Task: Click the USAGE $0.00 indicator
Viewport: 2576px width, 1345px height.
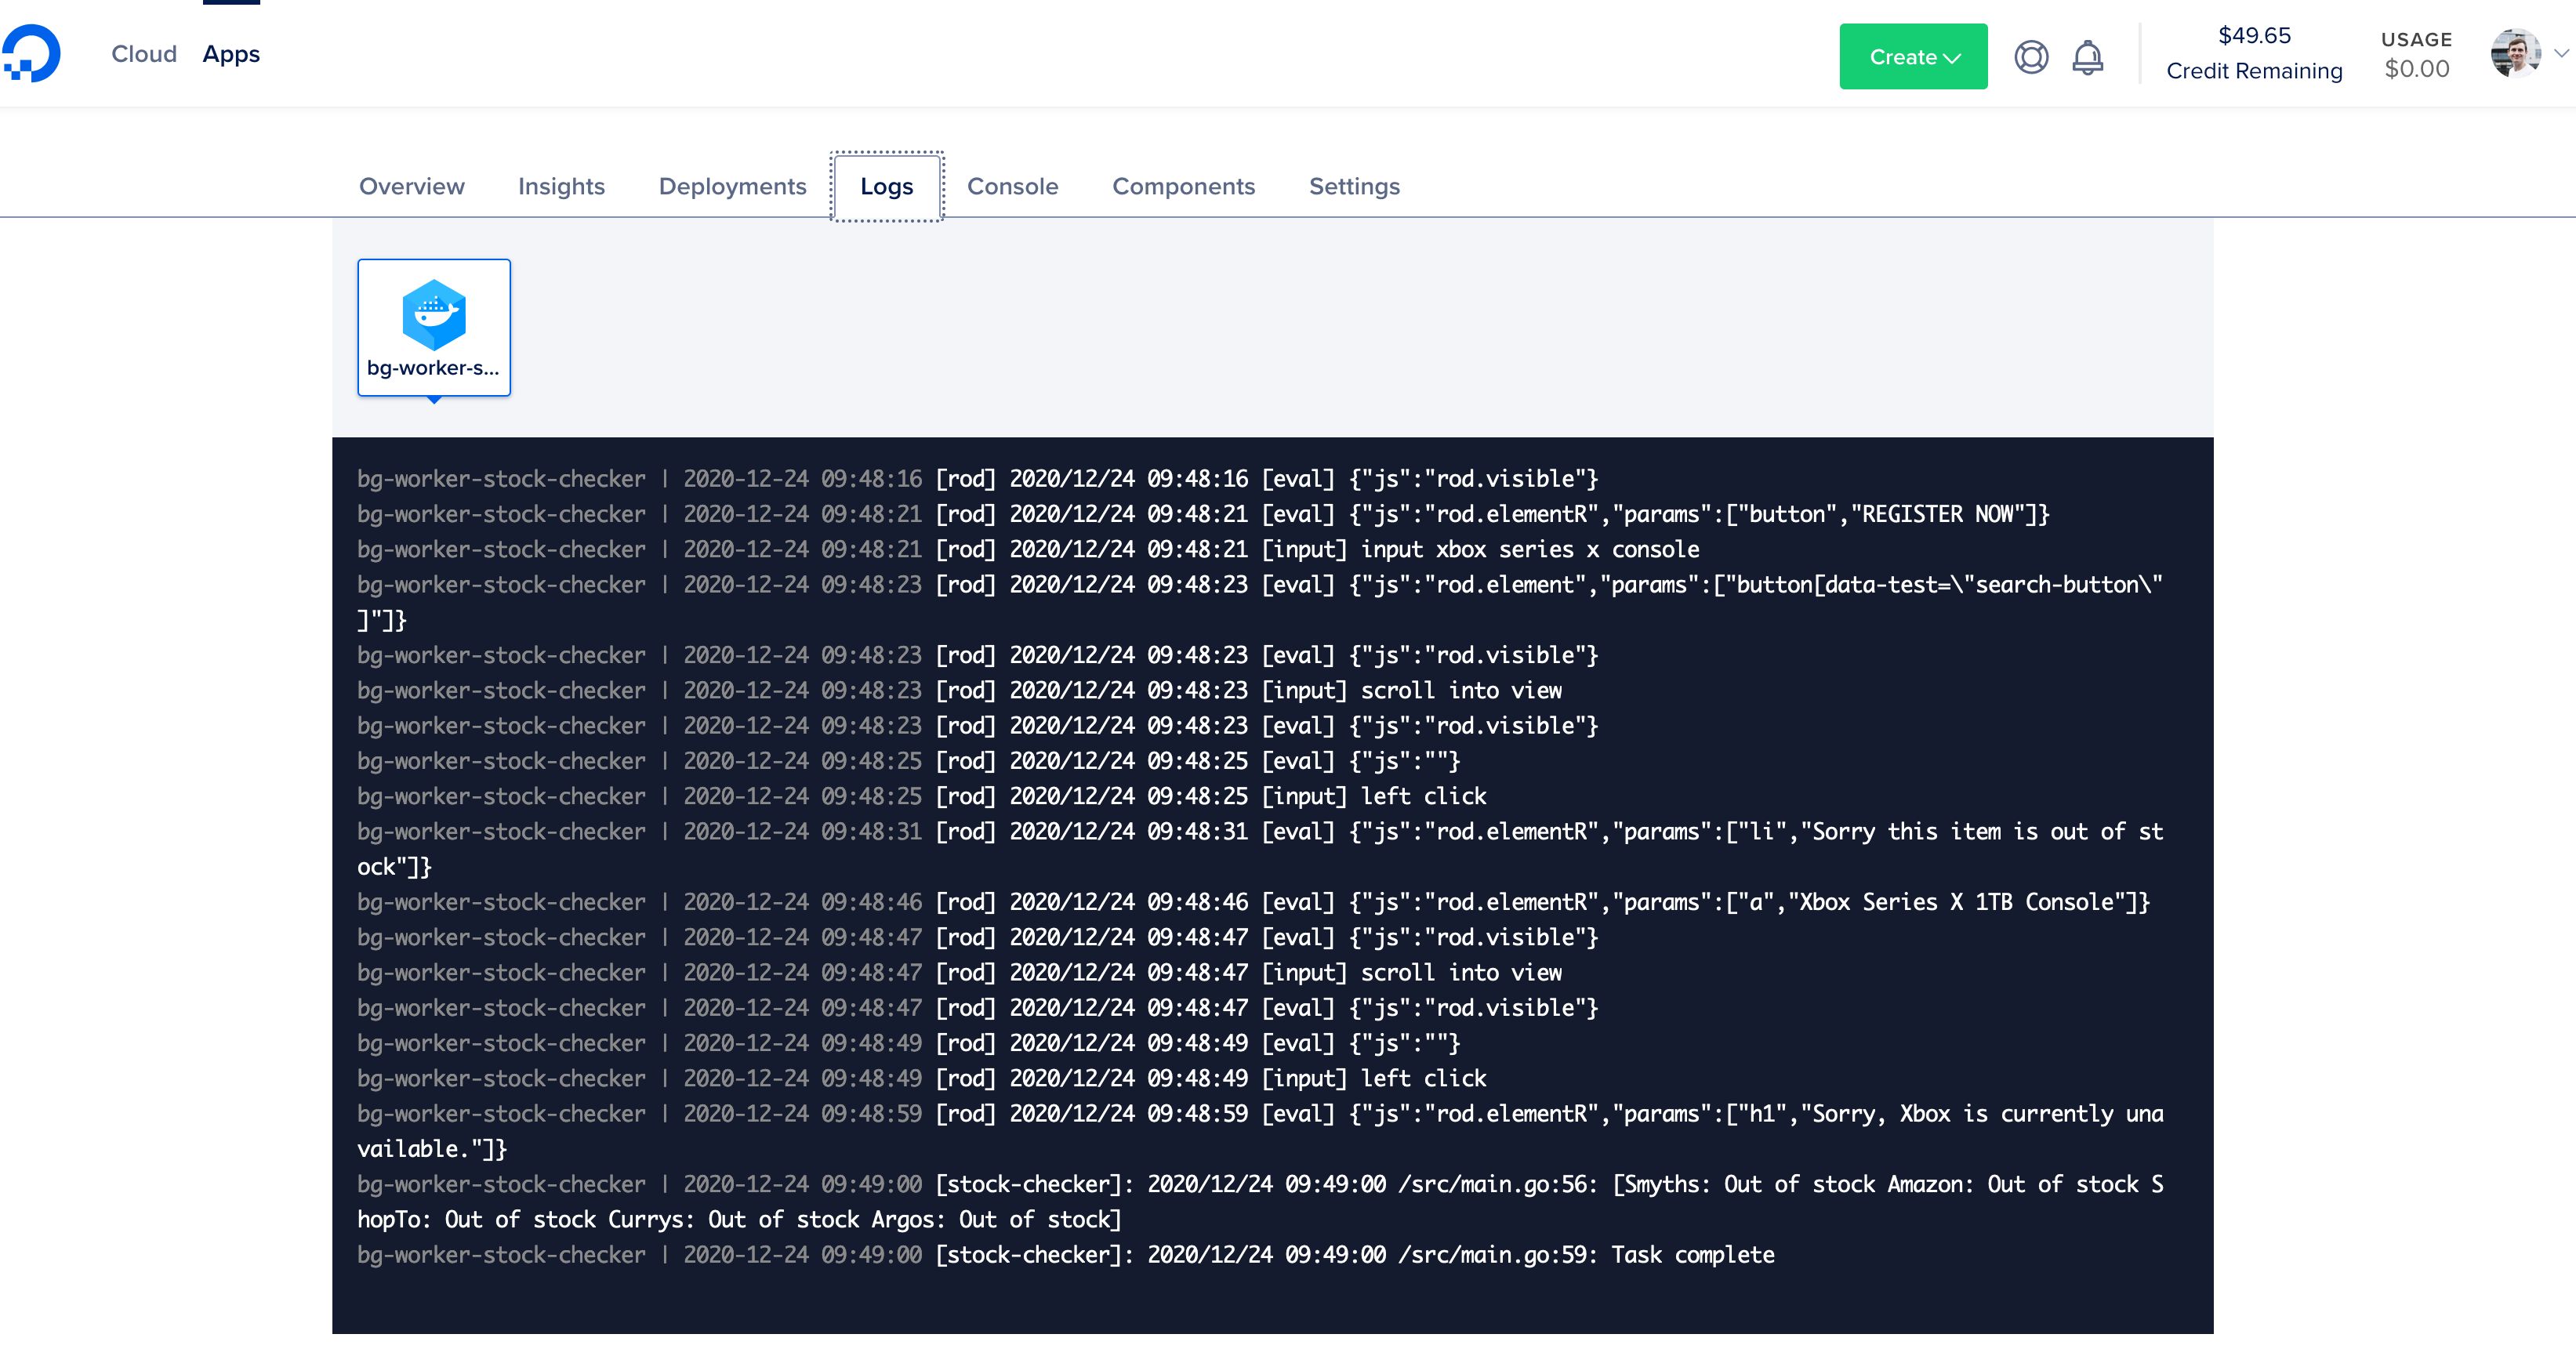Action: tap(2416, 54)
